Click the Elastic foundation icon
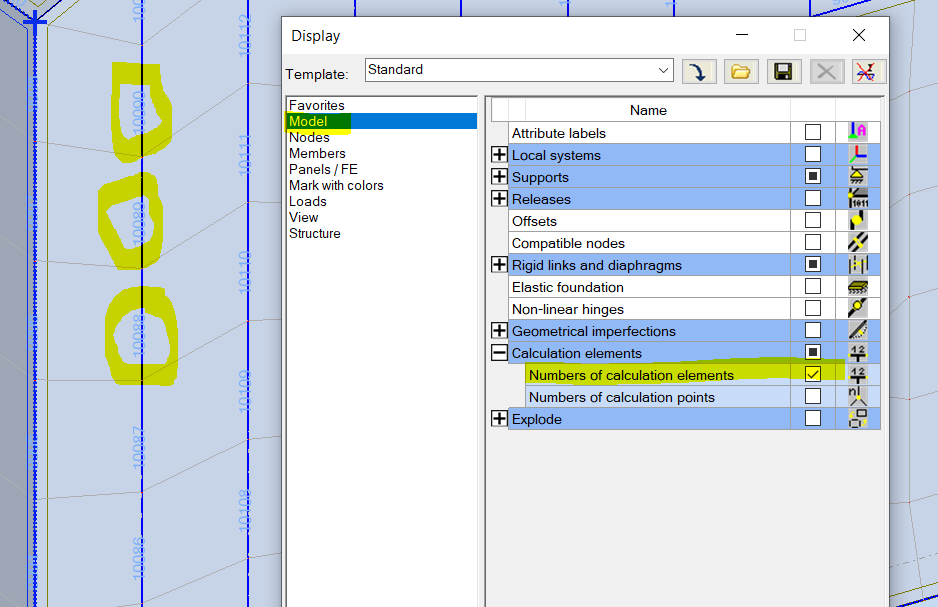The width and height of the screenshot is (938, 607). [x=858, y=286]
